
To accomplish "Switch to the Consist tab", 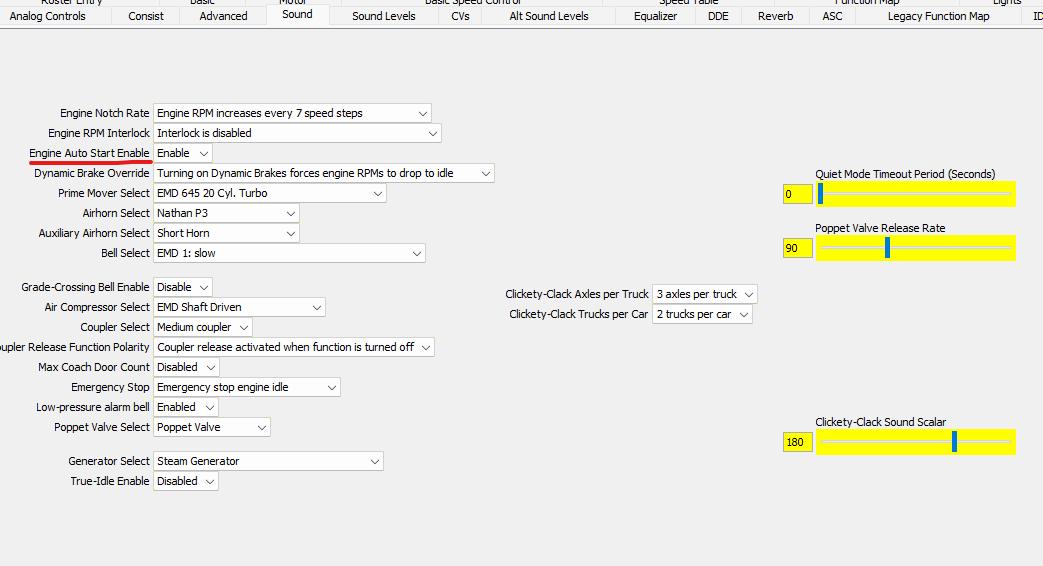I will 146,16.
